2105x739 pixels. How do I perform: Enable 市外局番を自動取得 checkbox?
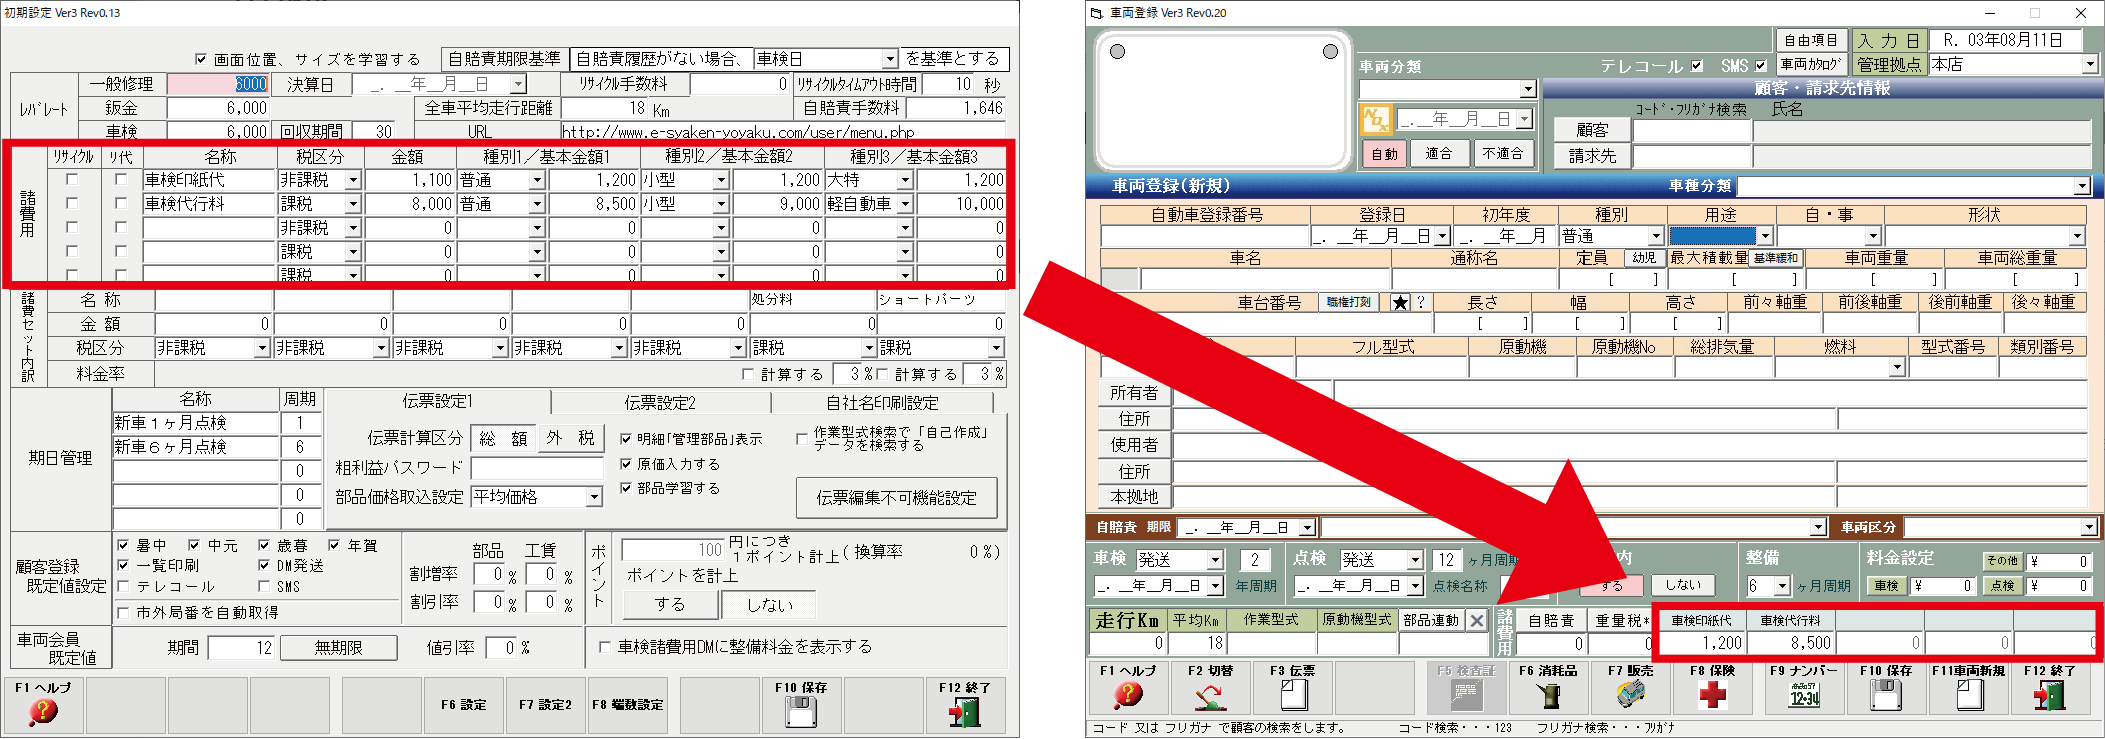pos(123,612)
